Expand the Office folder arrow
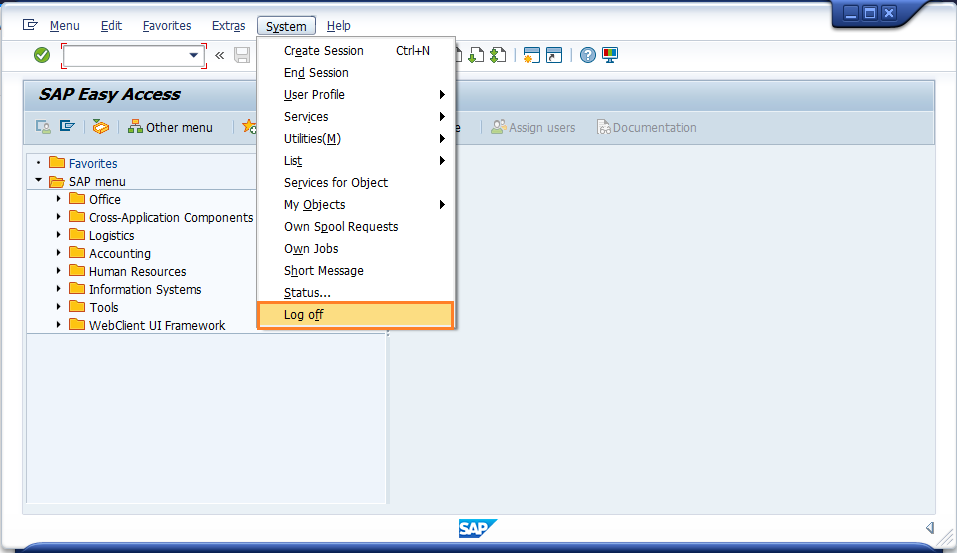957x553 pixels. coord(59,198)
